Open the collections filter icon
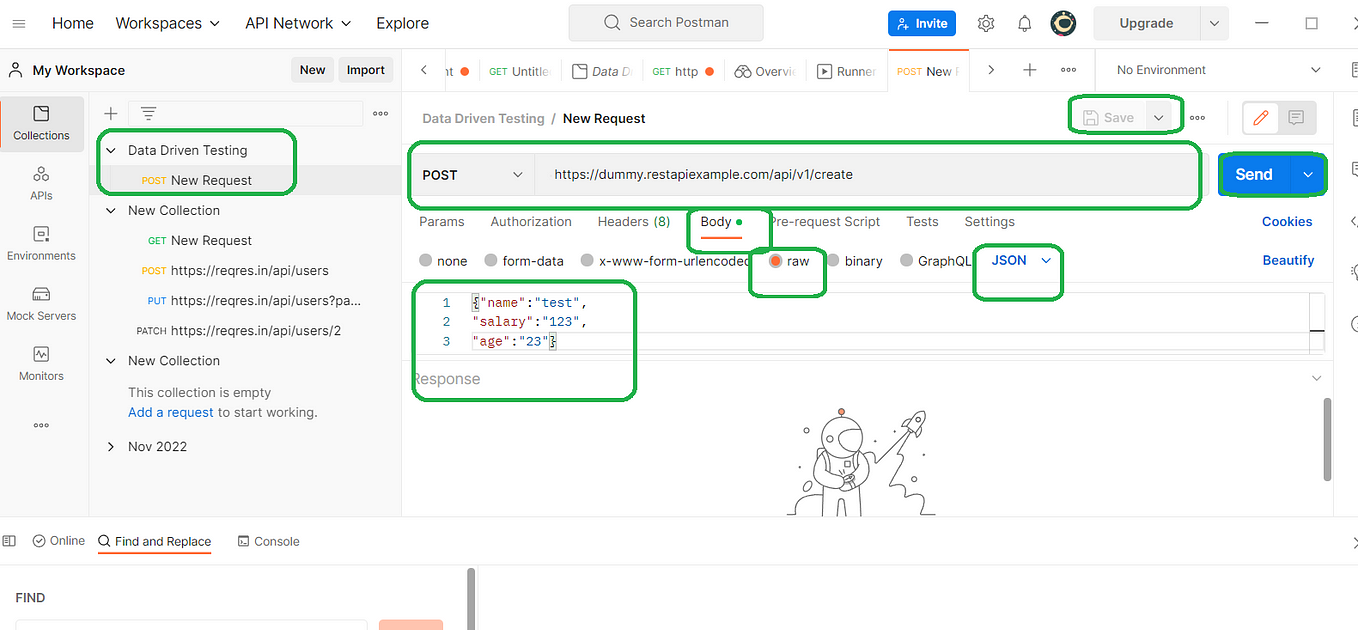This screenshot has height=630, width=1358. coord(148,114)
